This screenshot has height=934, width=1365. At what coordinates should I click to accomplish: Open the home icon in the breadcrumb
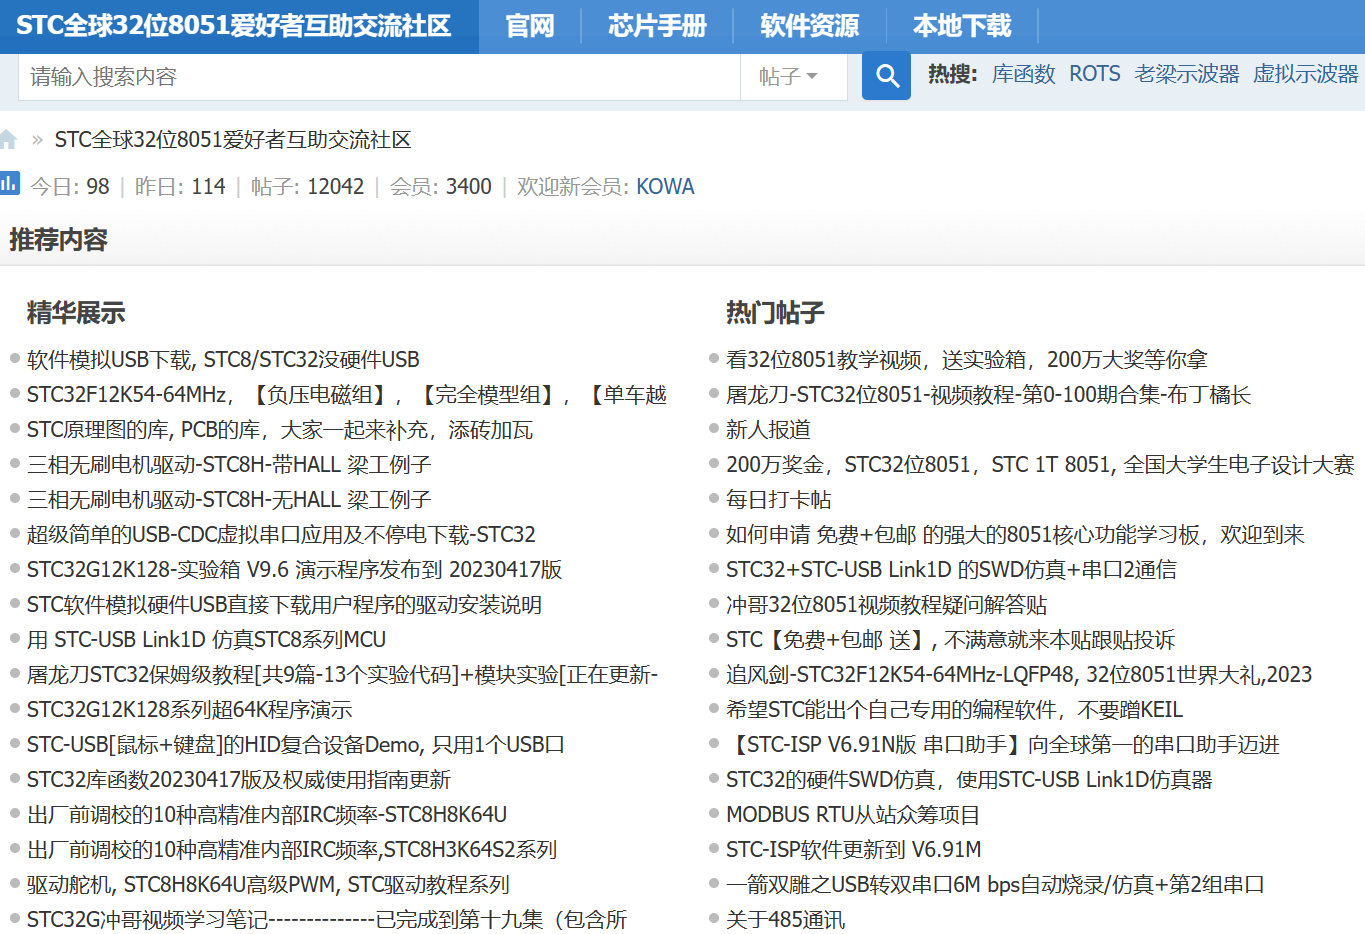coord(8,140)
